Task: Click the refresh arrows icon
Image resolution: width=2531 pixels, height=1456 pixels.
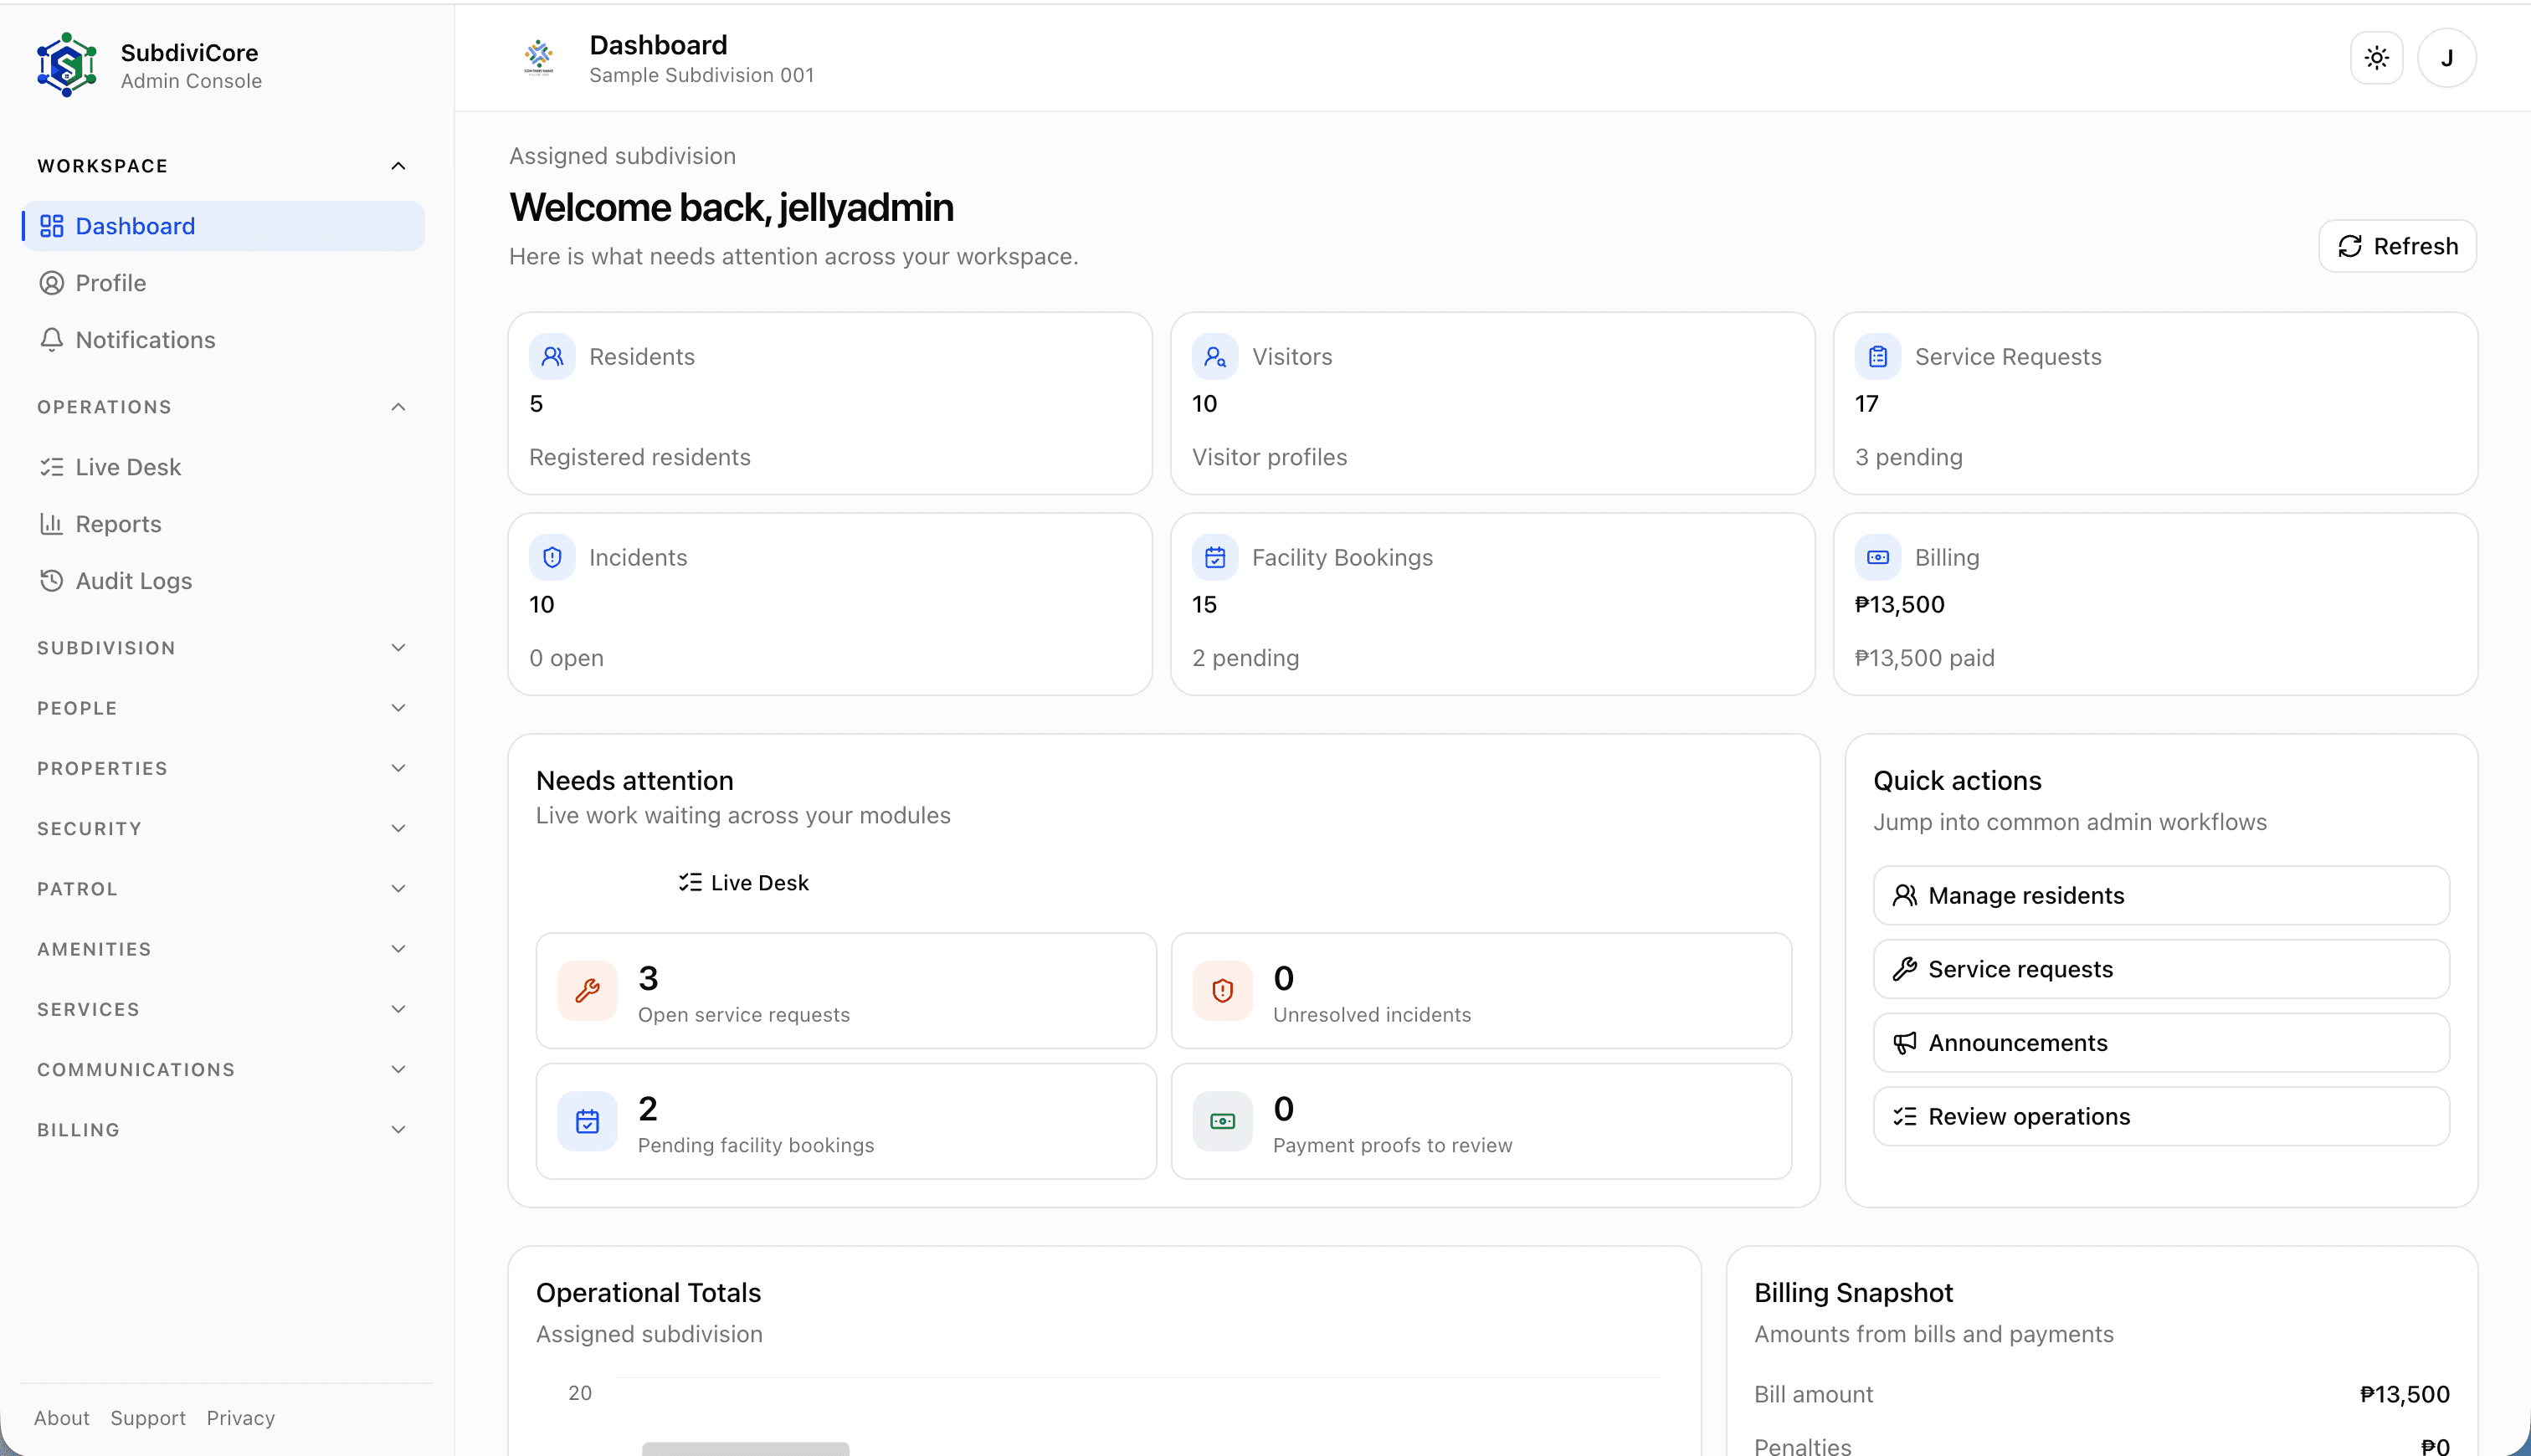Action: (x=2350, y=246)
